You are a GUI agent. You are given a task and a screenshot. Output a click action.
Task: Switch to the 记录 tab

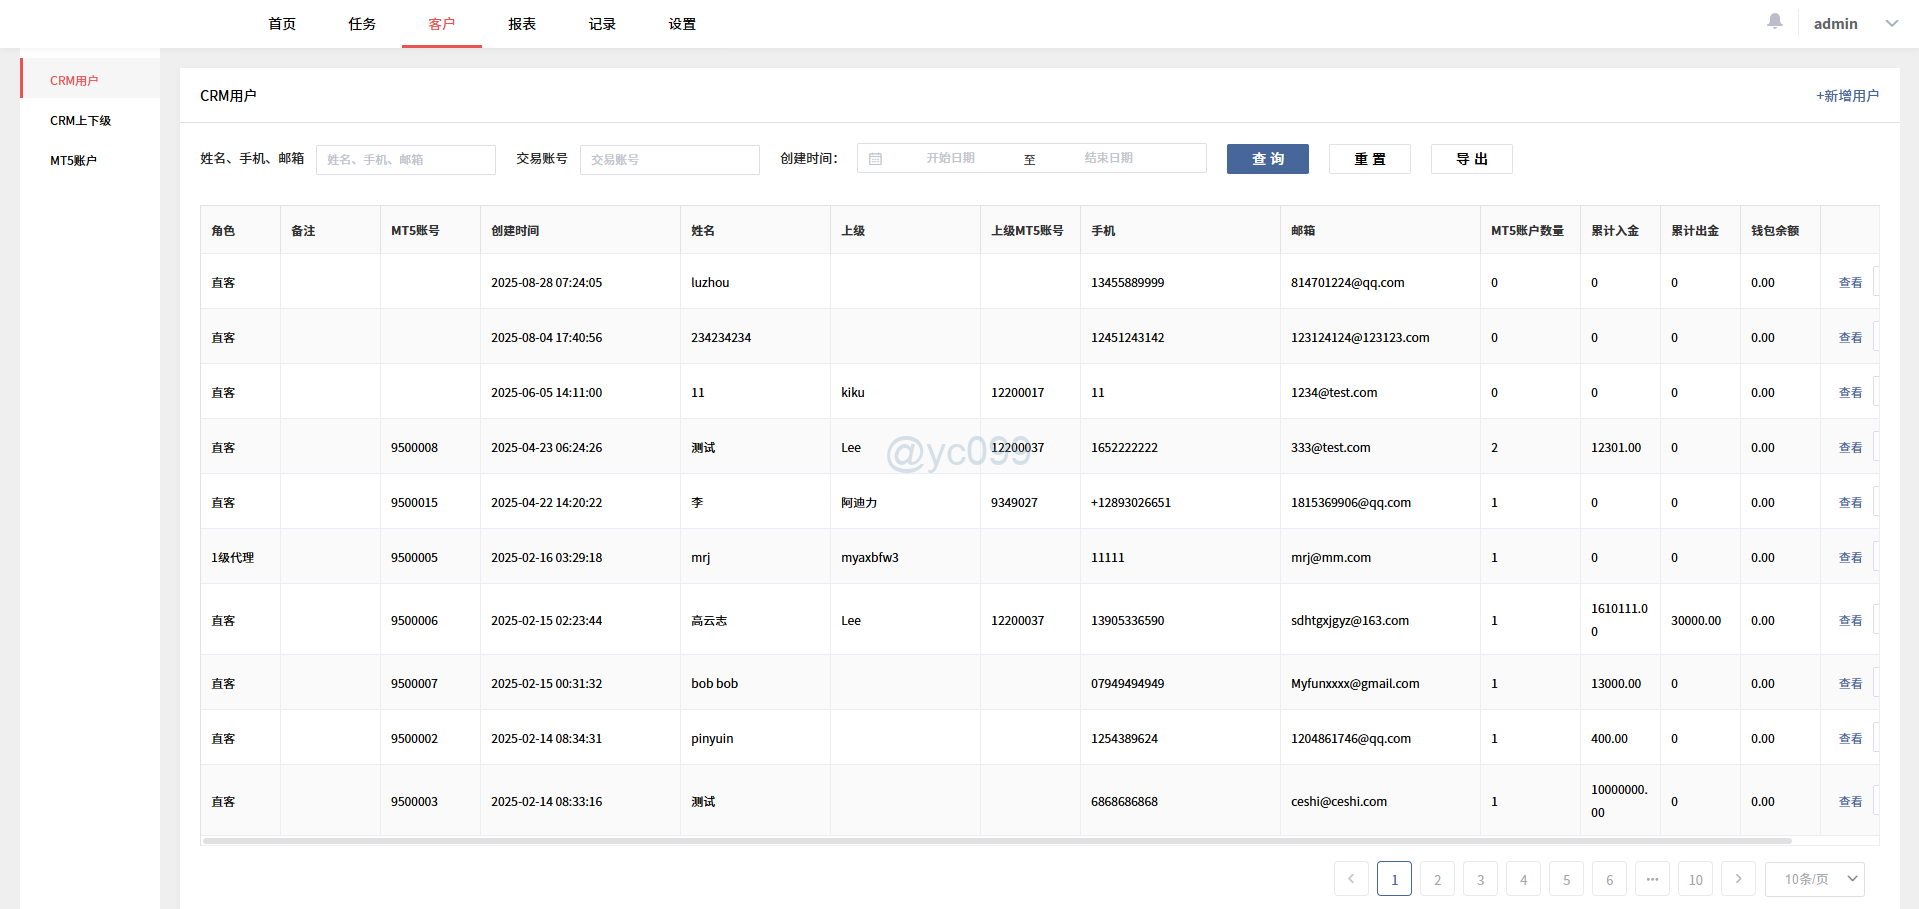coord(601,23)
